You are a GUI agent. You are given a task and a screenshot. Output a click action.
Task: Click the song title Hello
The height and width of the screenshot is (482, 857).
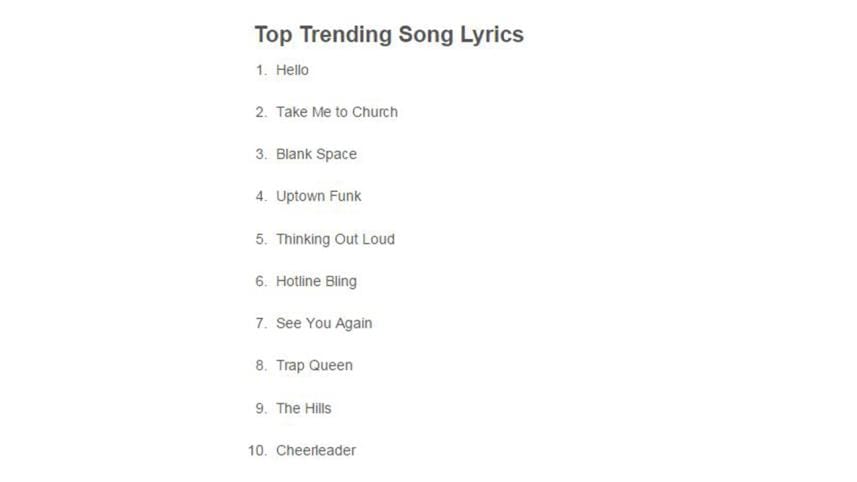coord(292,70)
